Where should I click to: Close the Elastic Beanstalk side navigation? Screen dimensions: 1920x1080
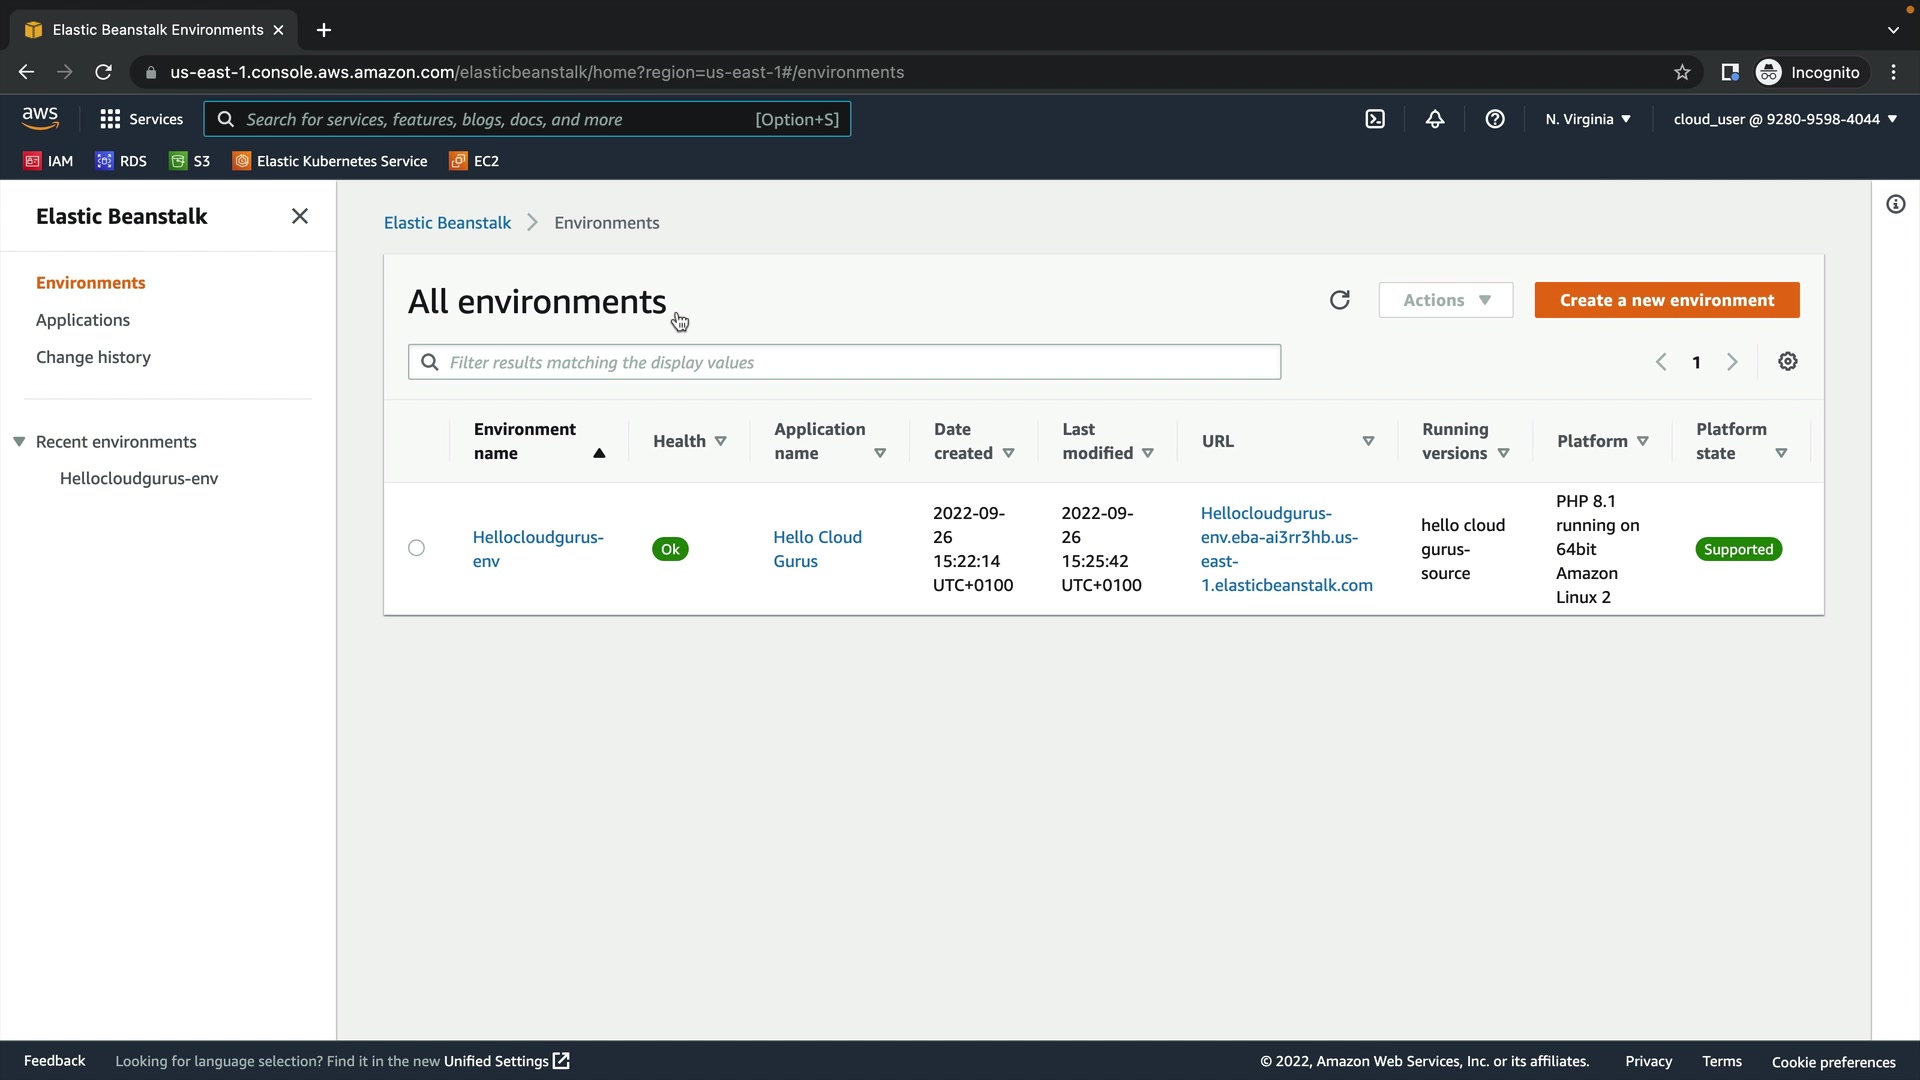click(300, 216)
